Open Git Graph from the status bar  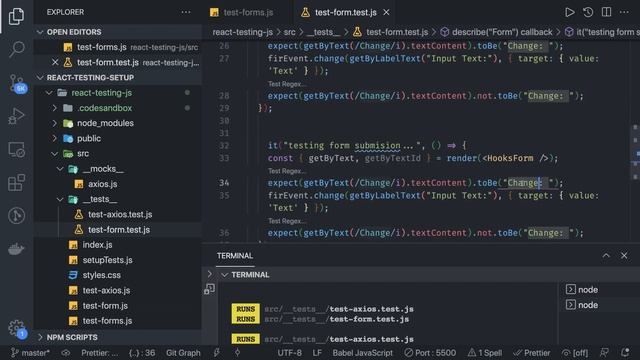pos(183,353)
